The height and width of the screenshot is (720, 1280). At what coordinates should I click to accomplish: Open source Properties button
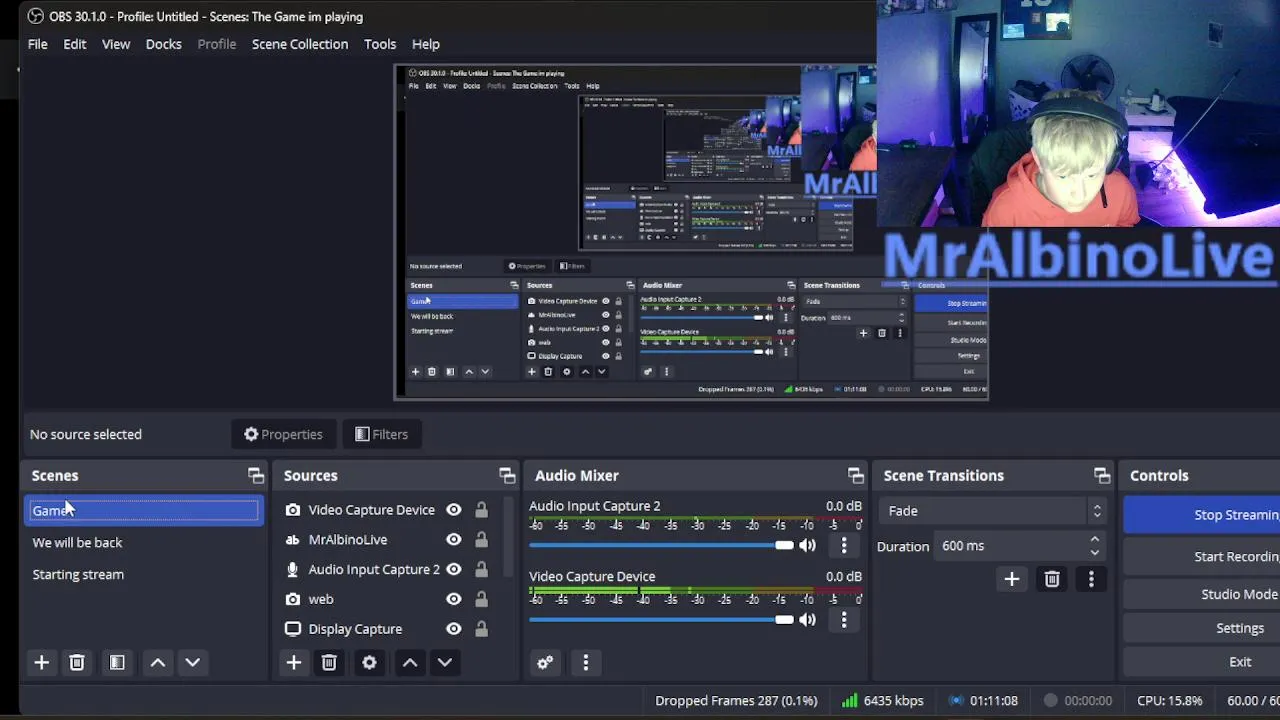[x=283, y=434]
